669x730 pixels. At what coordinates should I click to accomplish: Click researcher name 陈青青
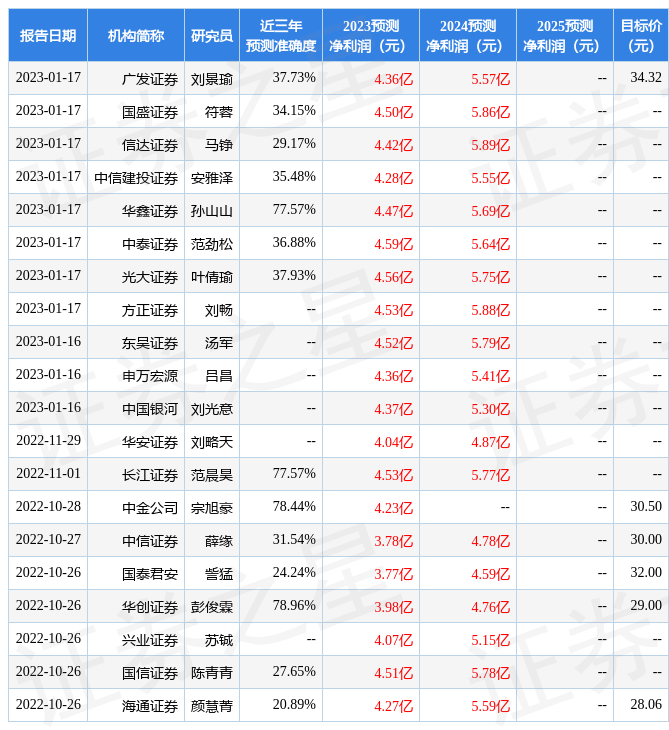coord(212,673)
